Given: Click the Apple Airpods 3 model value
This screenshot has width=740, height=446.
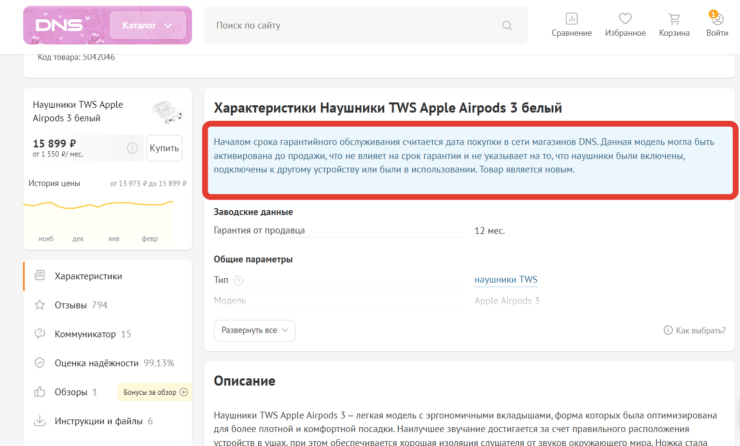Looking at the screenshot, I should coord(507,301).
